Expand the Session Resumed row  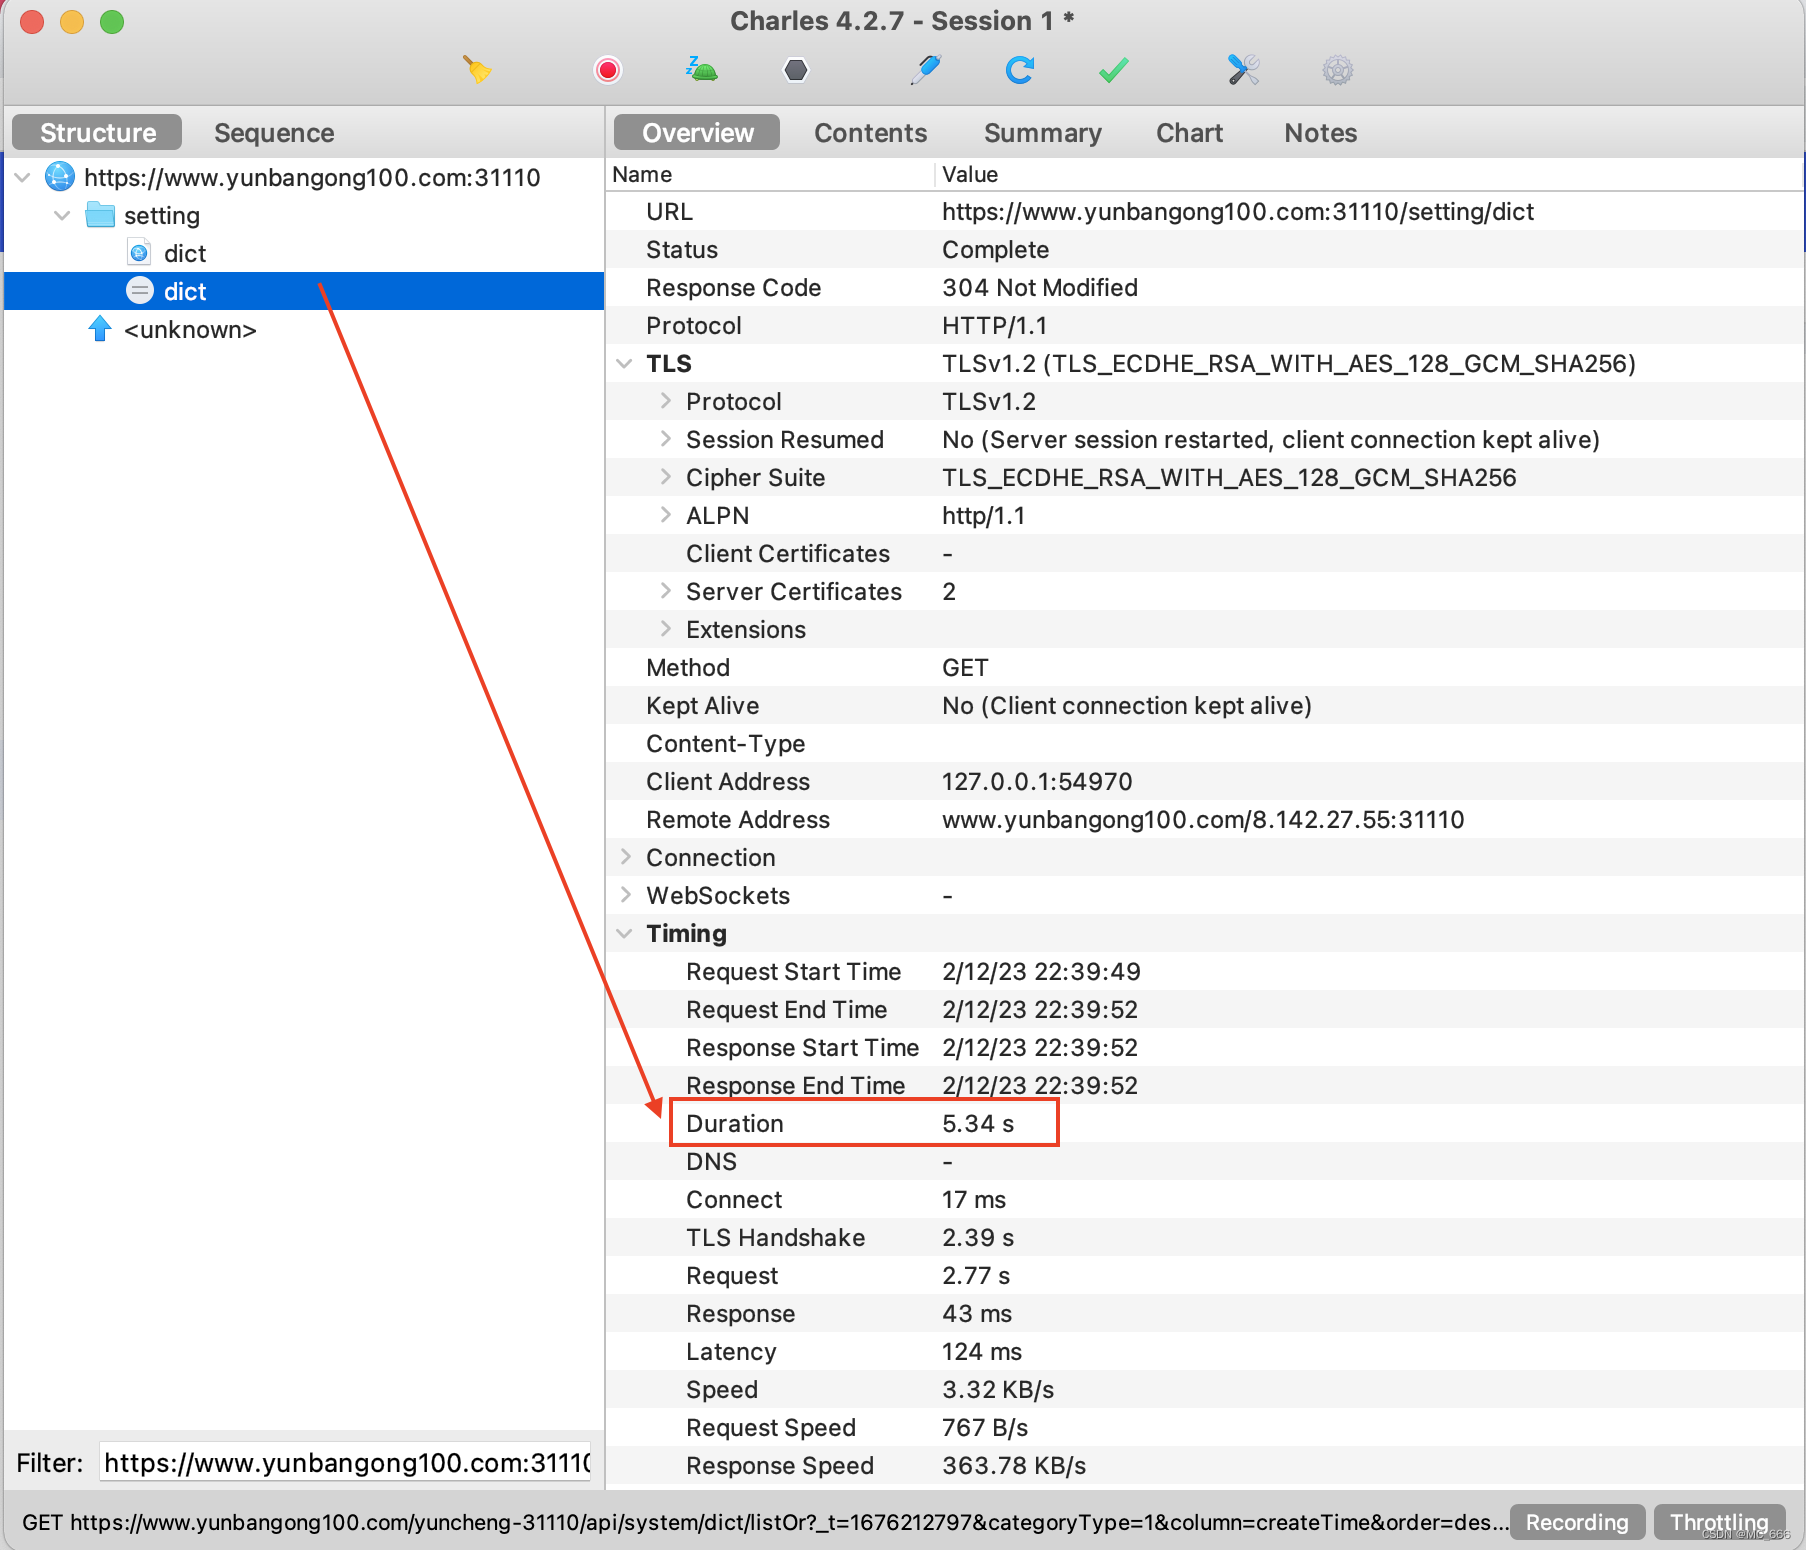coord(665,439)
